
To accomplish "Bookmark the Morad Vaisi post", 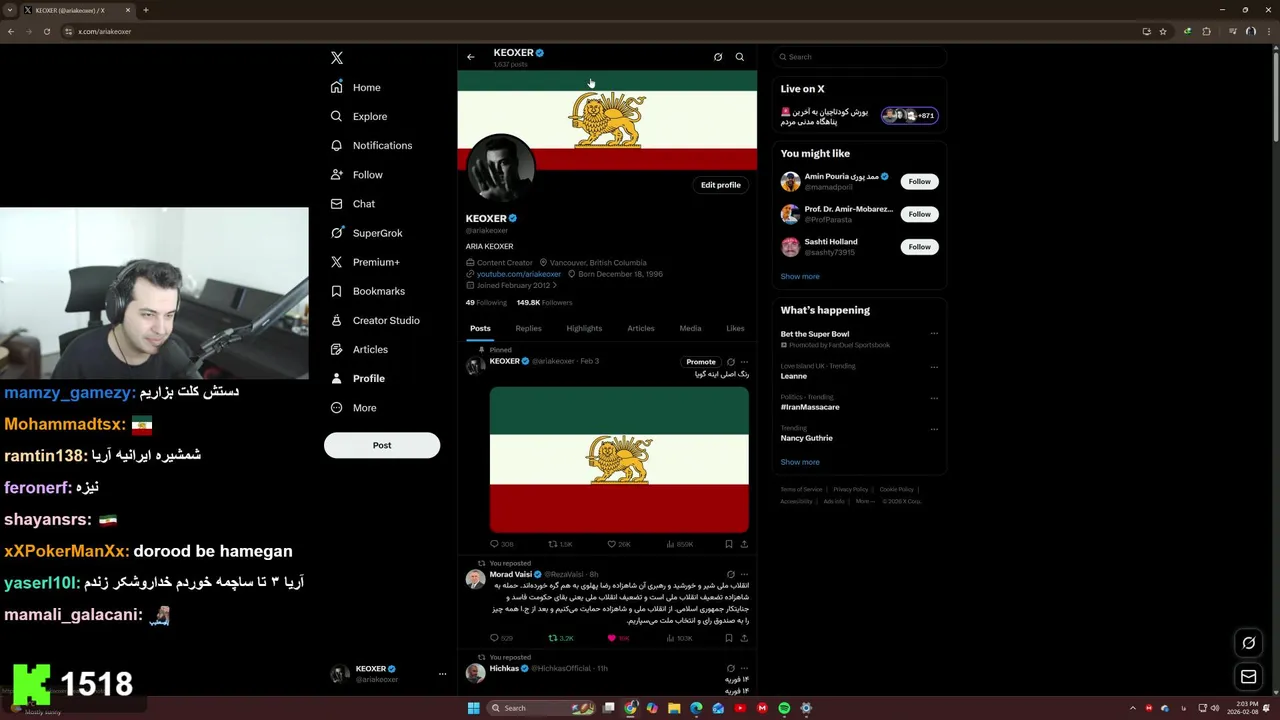I will [729, 638].
